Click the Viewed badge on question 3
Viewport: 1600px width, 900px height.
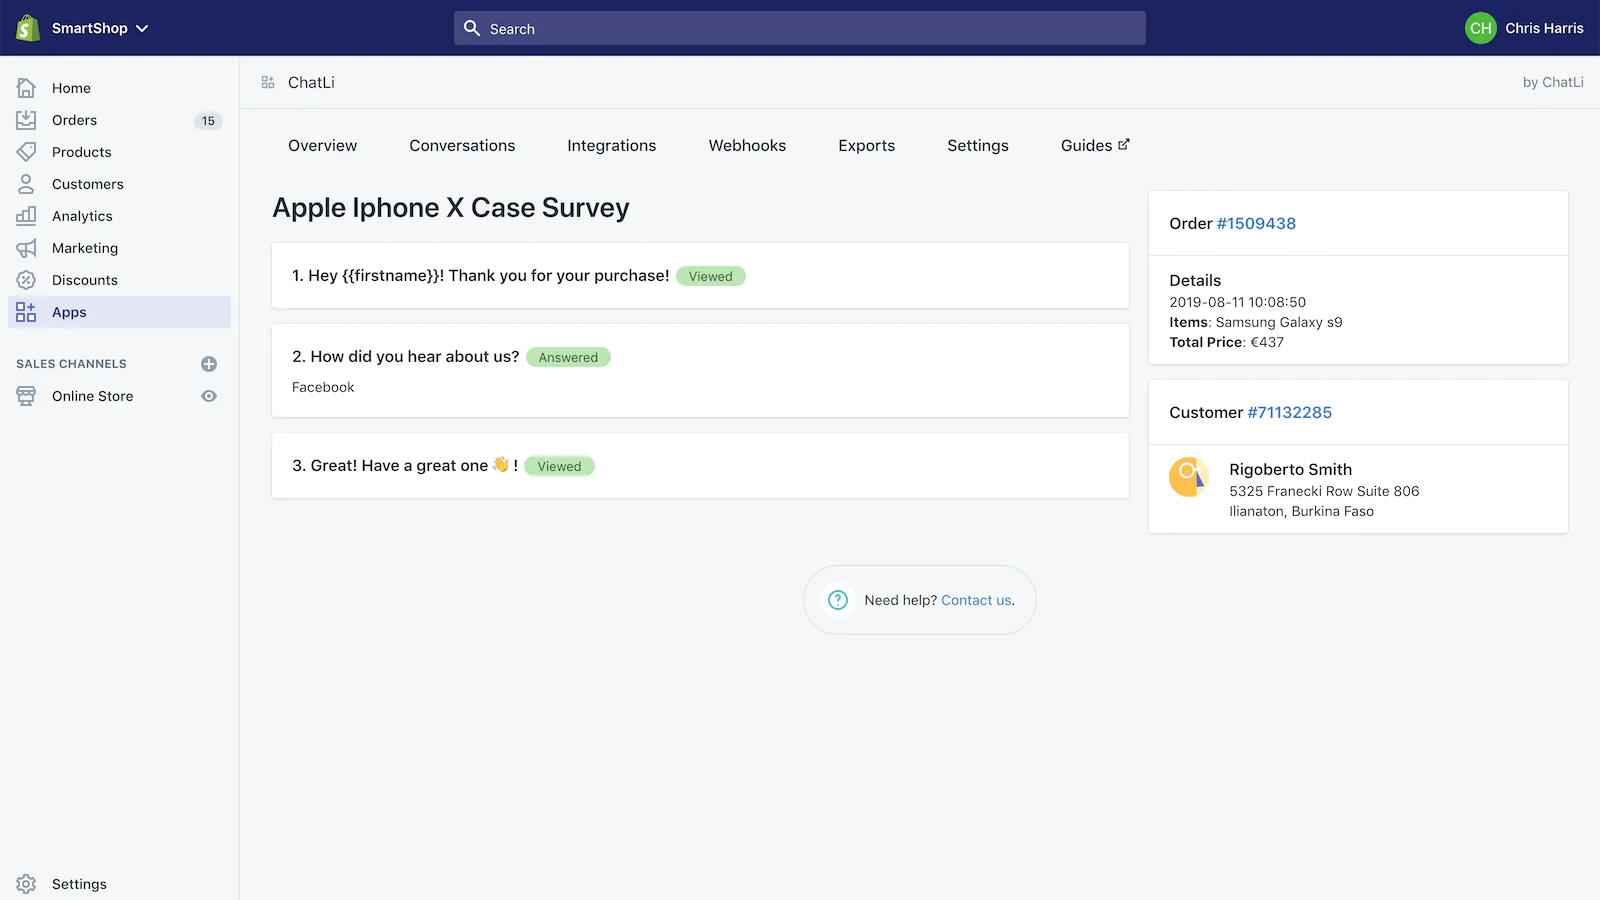pos(559,466)
